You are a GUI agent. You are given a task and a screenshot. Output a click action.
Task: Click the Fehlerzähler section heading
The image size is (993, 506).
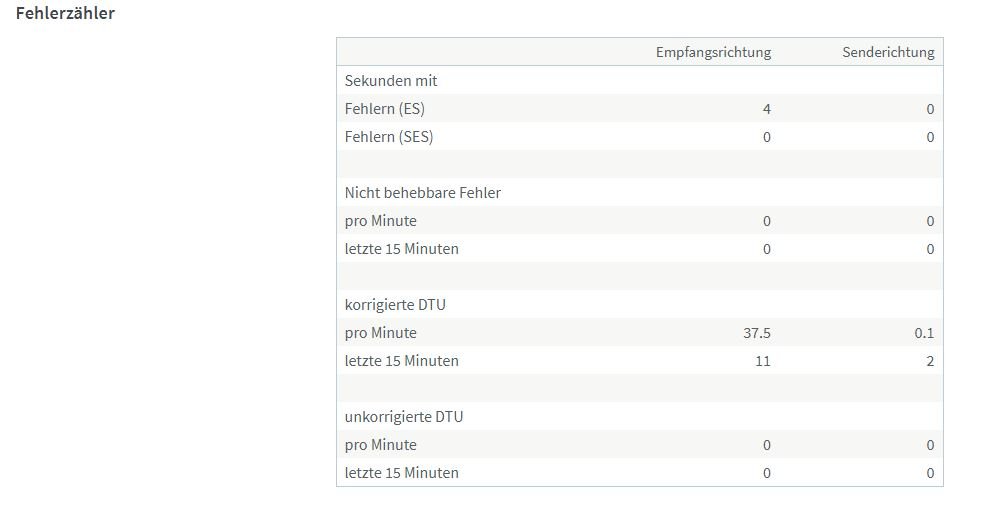65,14
